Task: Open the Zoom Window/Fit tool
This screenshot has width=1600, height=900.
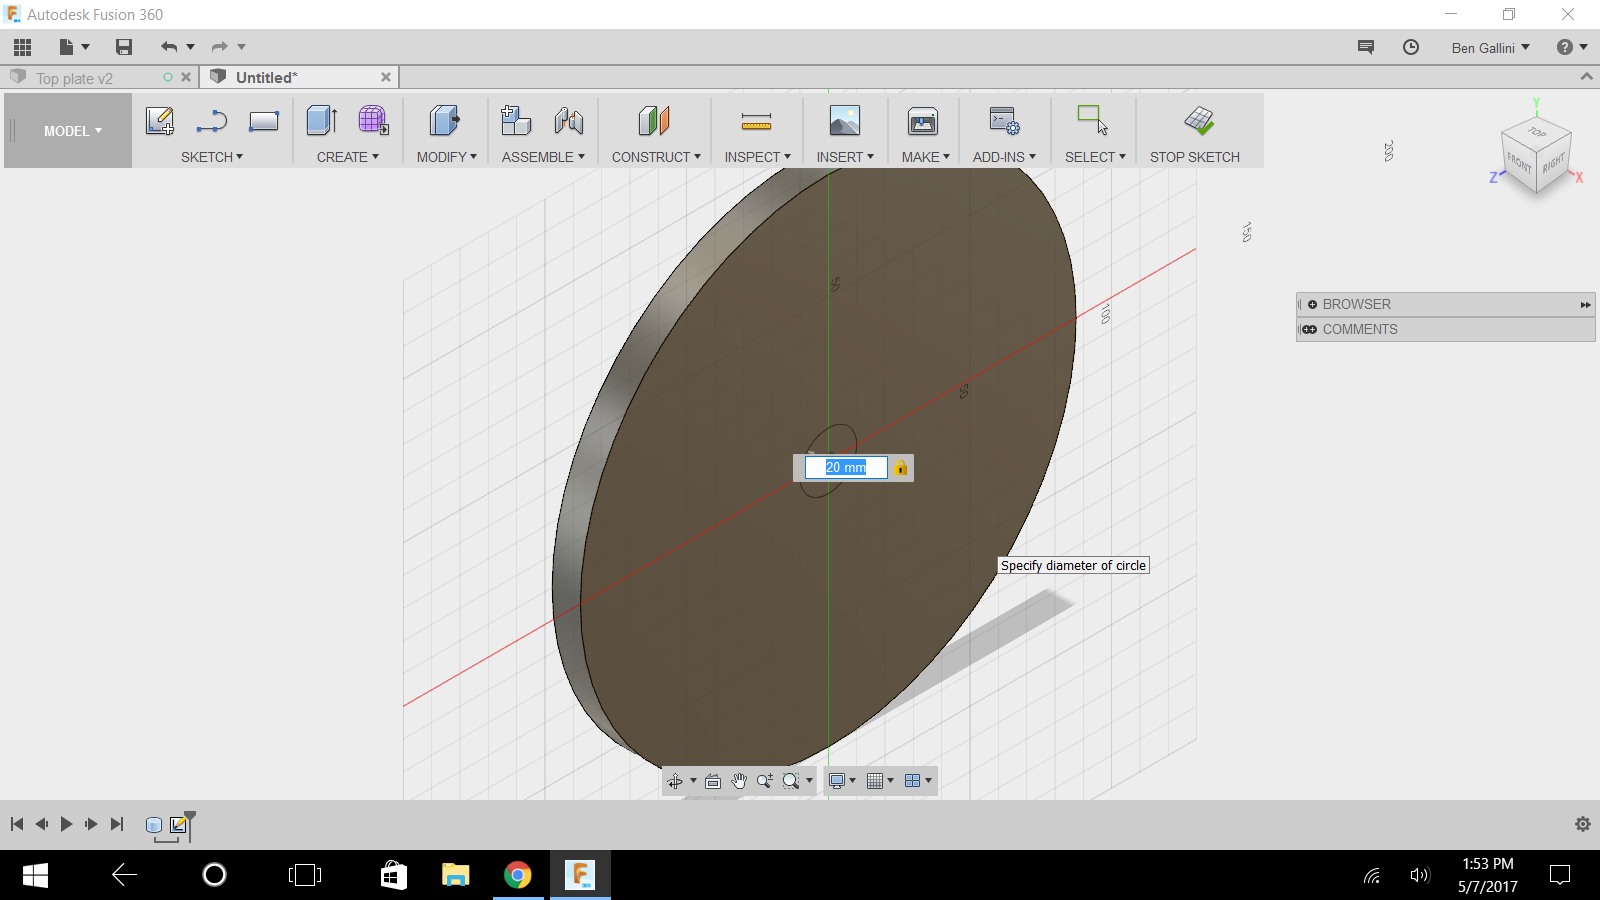Action: [x=791, y=781]
